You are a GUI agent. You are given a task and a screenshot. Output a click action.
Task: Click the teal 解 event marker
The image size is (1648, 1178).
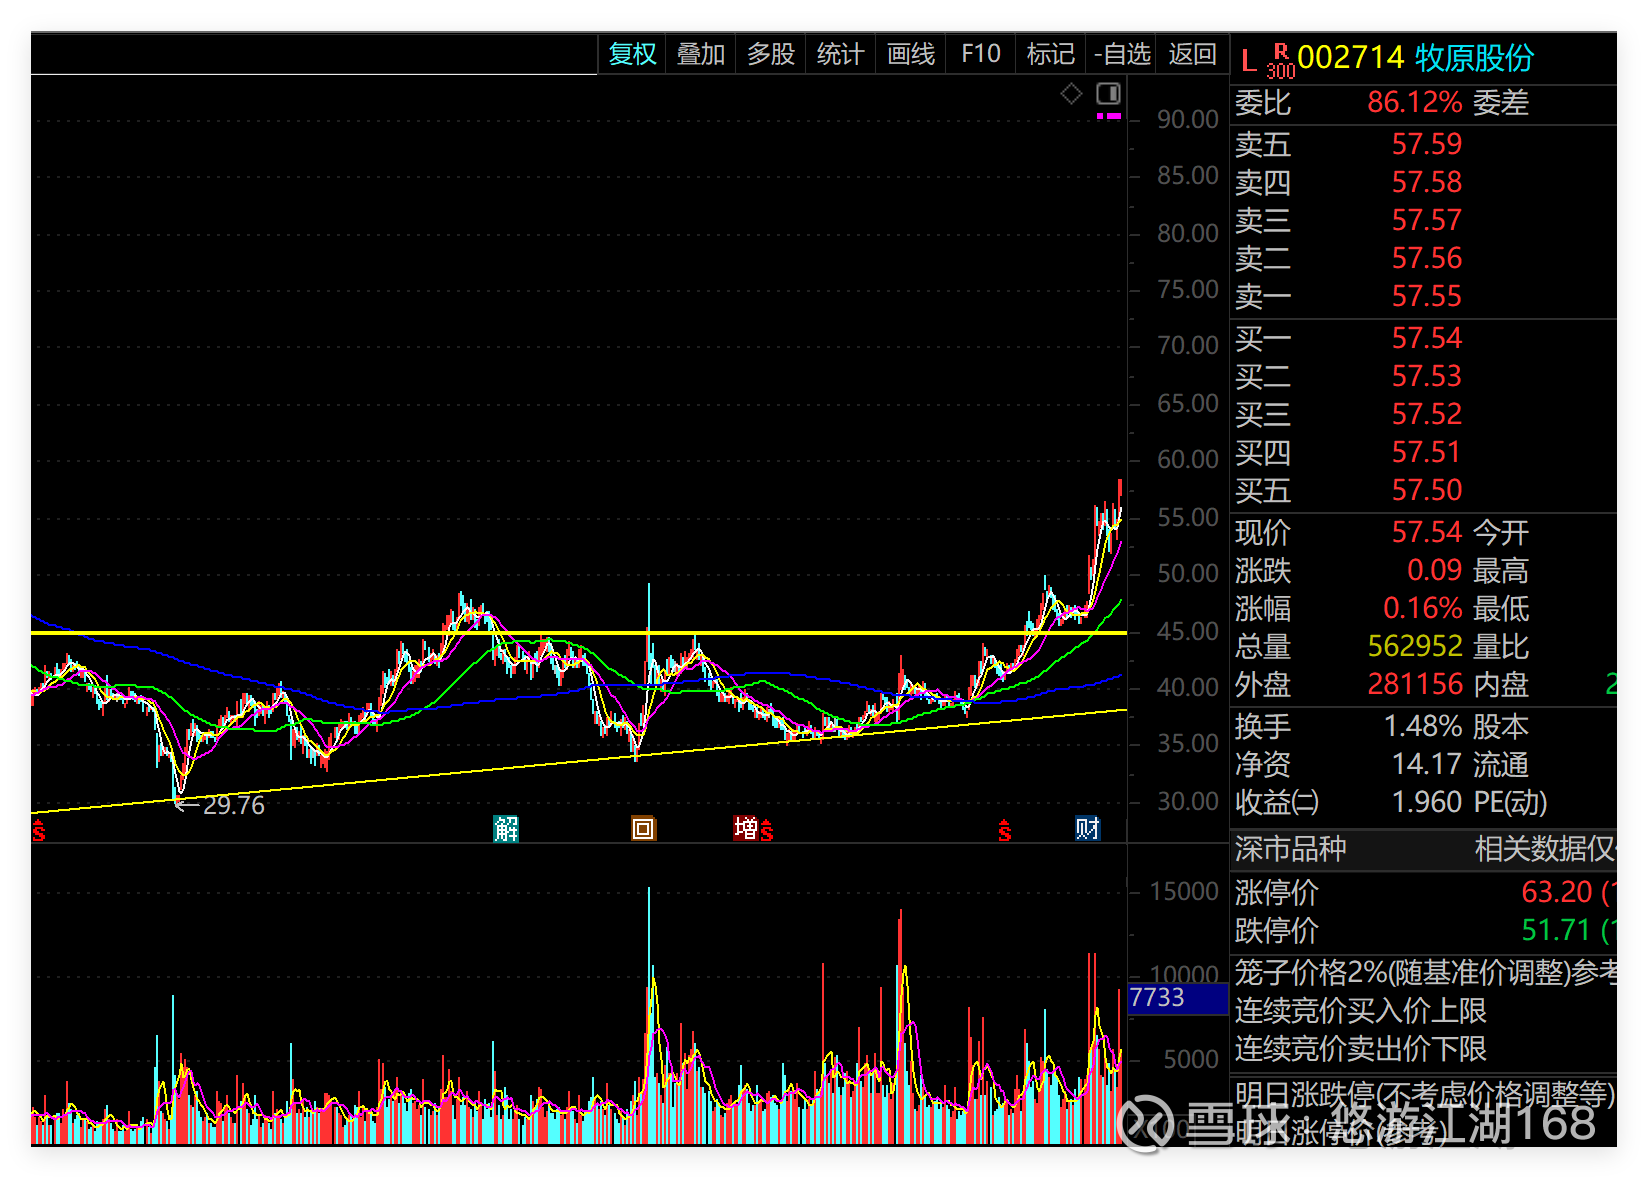pyautogui.click(x=506, y=828)
